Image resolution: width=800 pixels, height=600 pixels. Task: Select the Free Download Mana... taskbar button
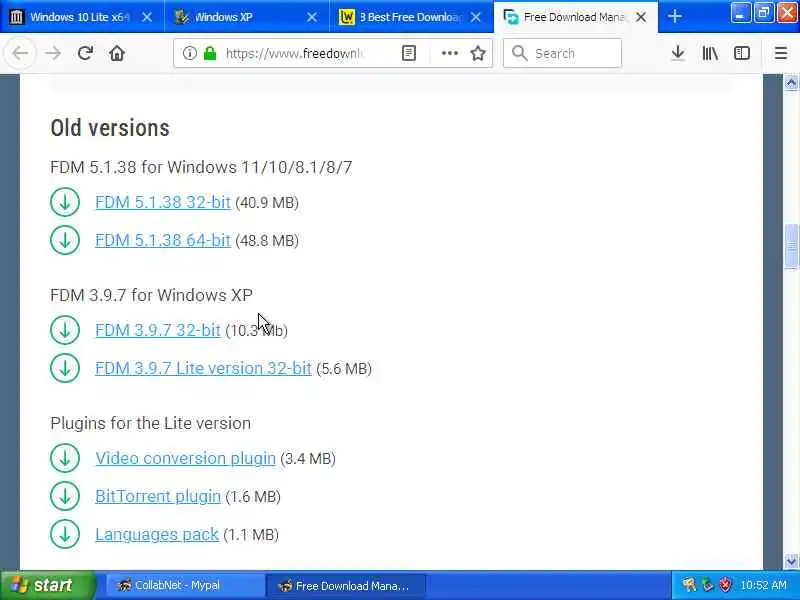tap(346, 585)
